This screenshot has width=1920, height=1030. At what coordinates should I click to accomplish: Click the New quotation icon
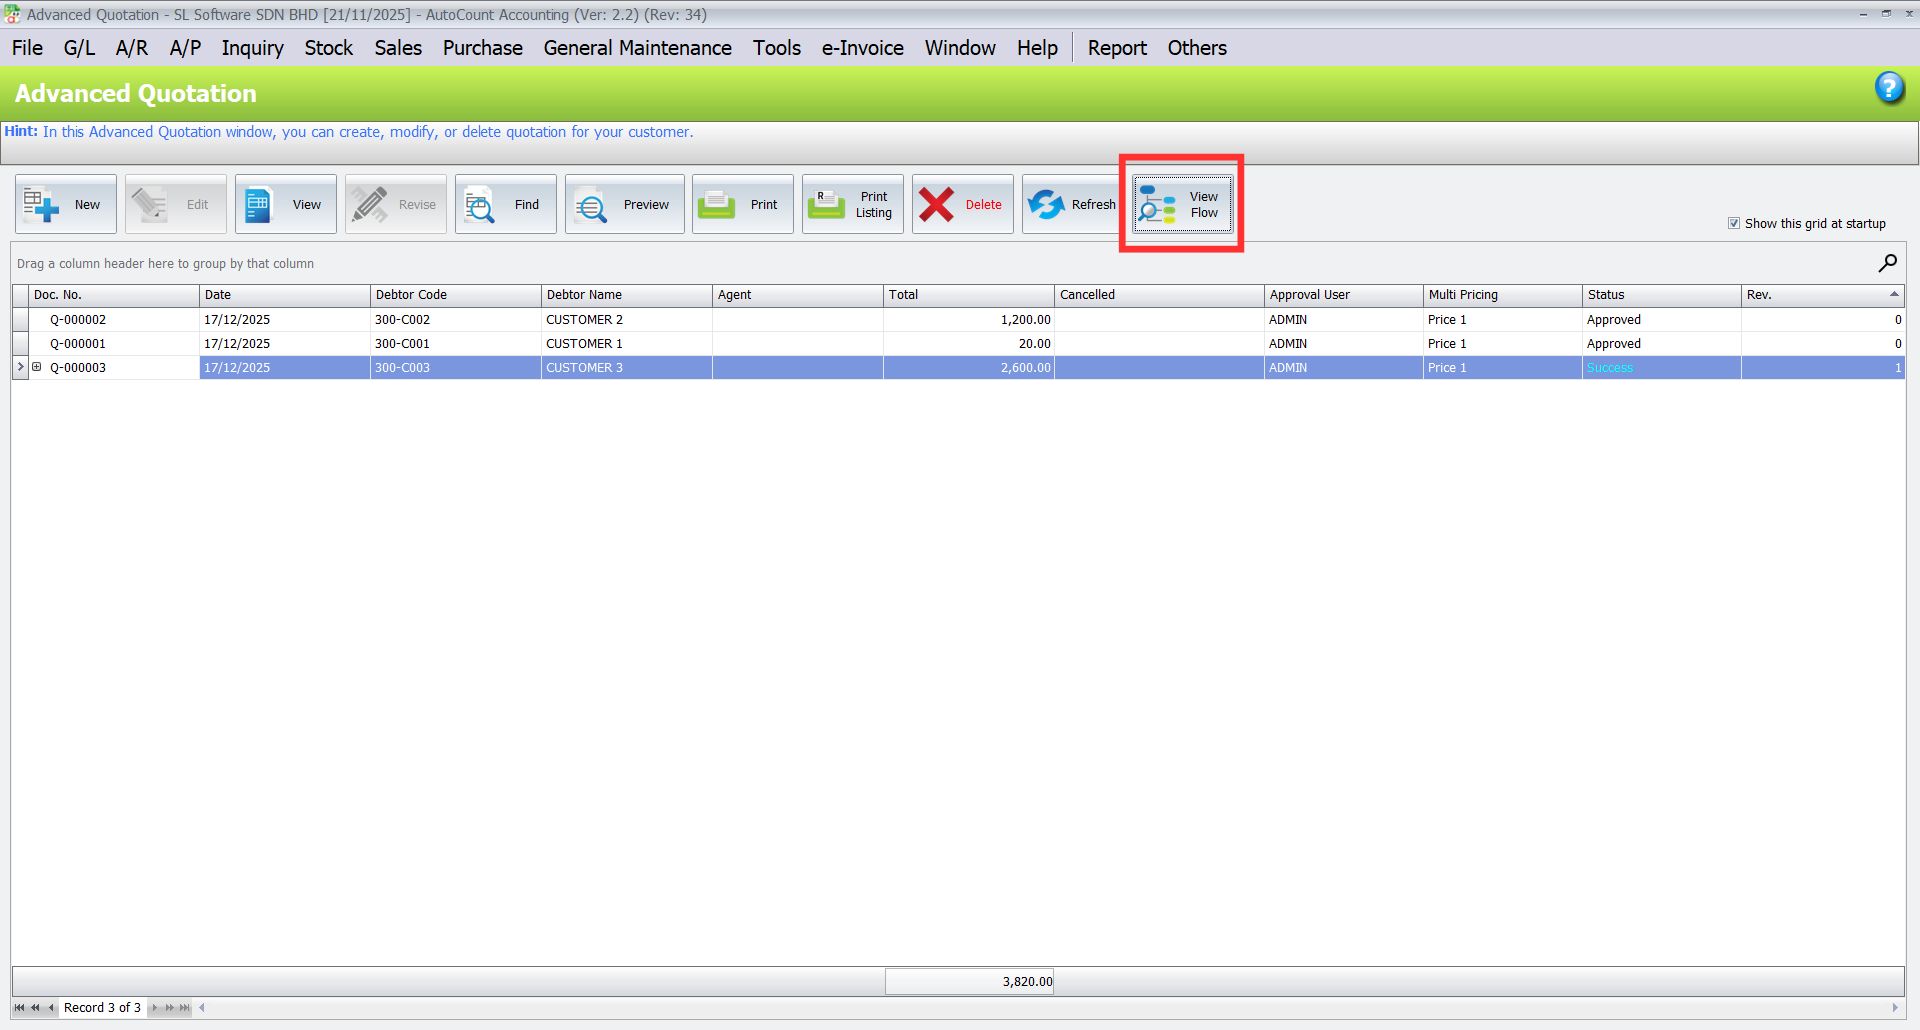[x=42, y=203]
